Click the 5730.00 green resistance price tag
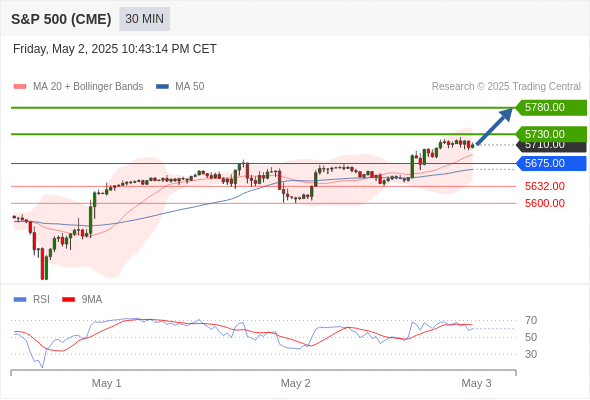This screenshot has height=400, width=590. [551, 134]
